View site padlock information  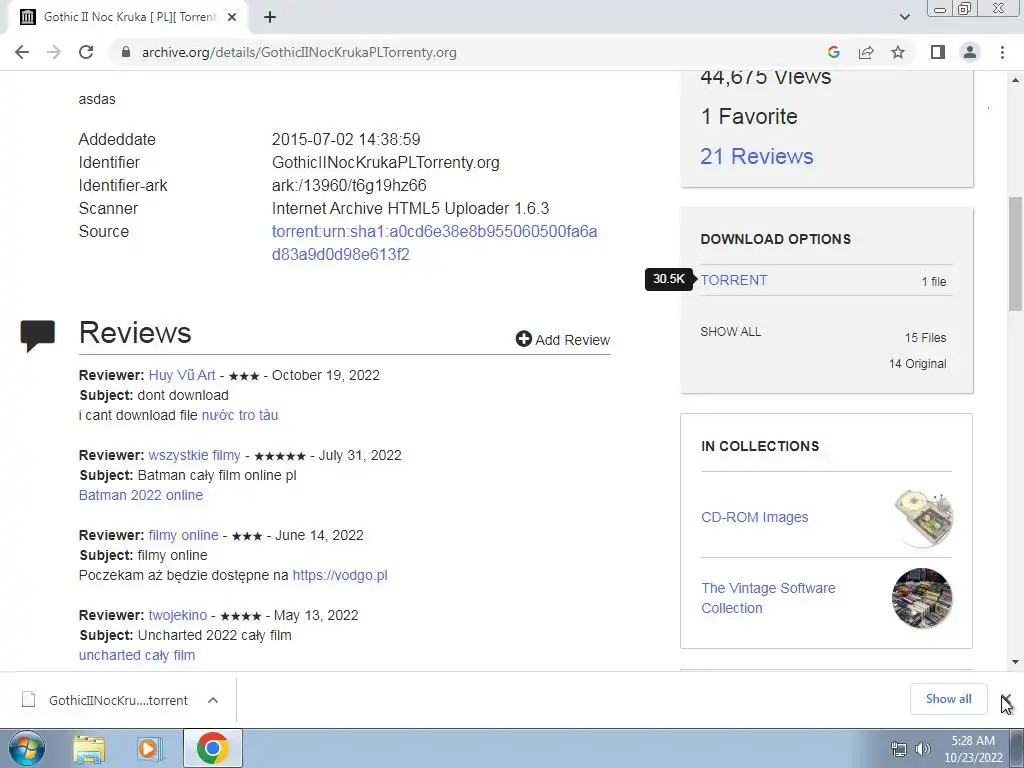[125, 52]
